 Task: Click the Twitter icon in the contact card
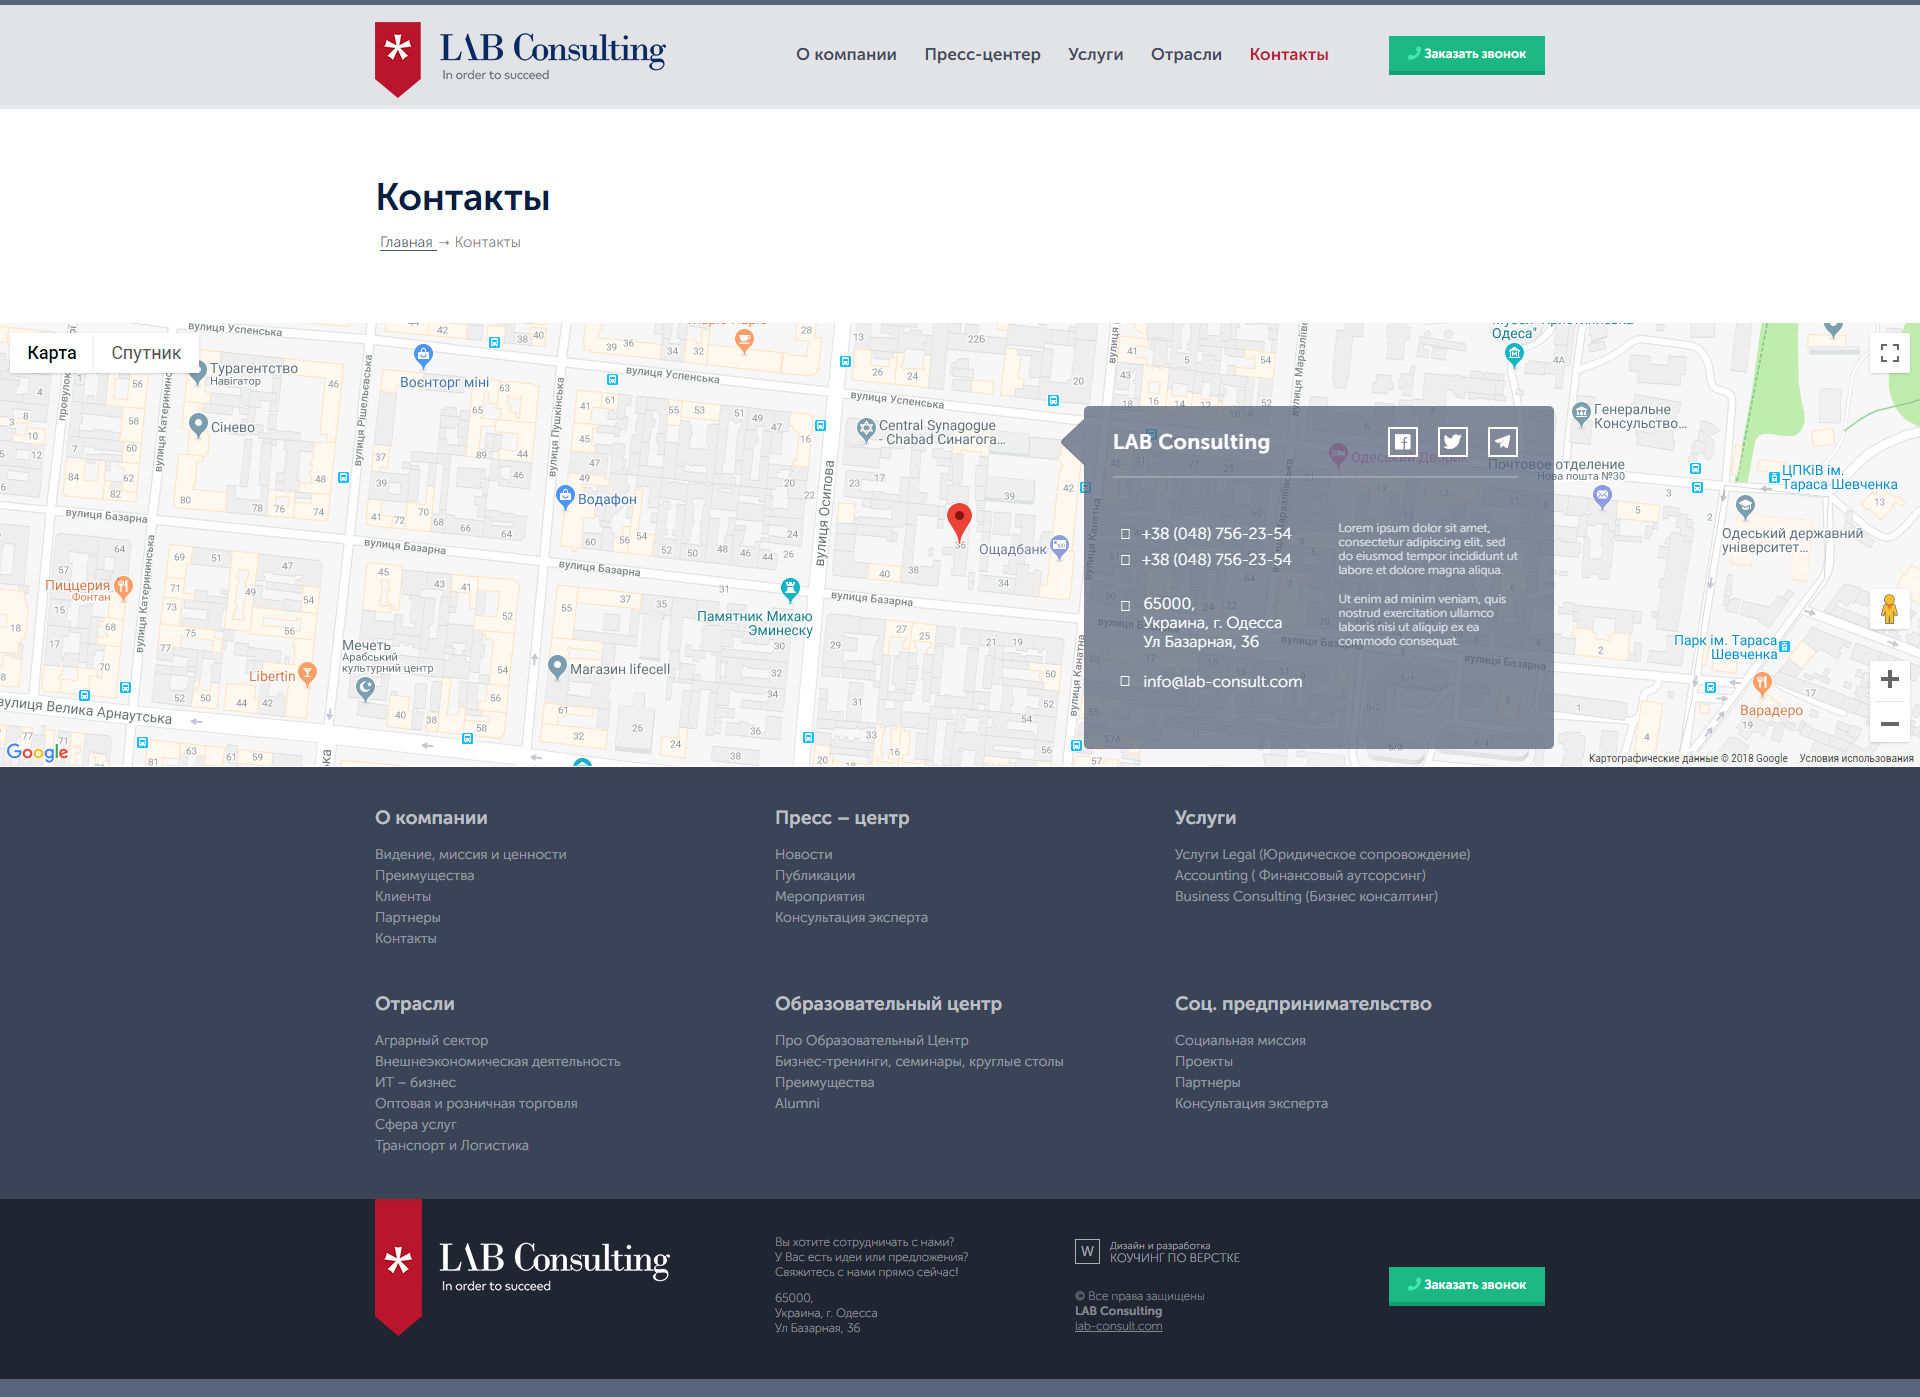[x=1452, y=442]
